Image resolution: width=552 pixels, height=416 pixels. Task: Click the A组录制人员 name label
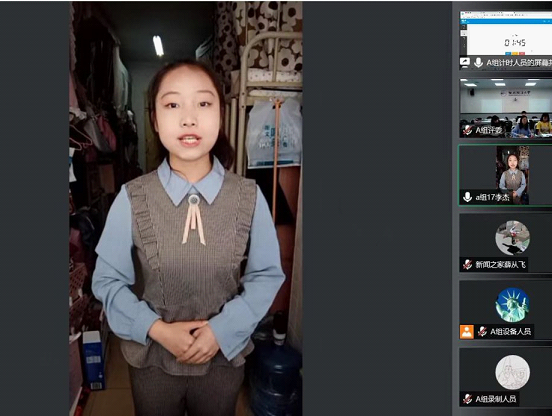(496, 399)
